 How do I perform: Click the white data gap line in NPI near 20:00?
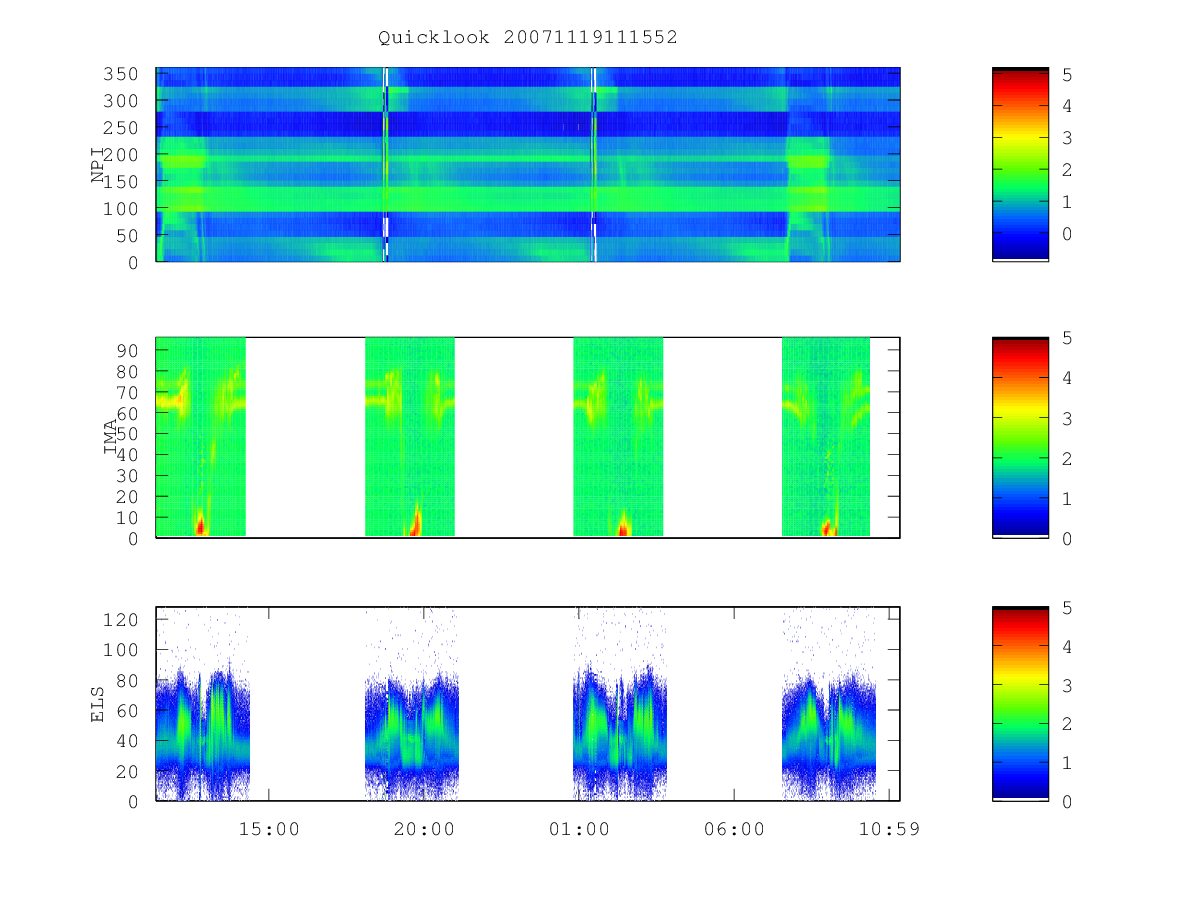pyautogui.click(x=386, y=165)
